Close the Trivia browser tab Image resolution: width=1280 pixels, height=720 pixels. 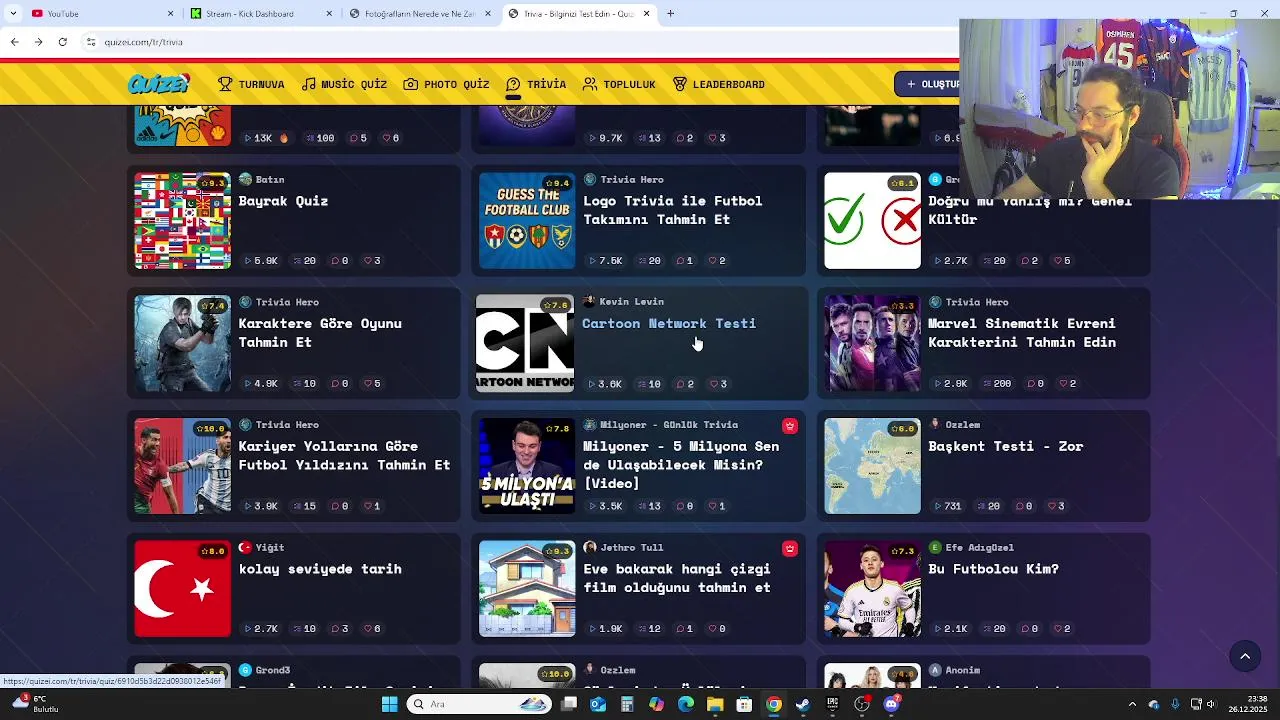pyautogui.click(x=646, y=14)
